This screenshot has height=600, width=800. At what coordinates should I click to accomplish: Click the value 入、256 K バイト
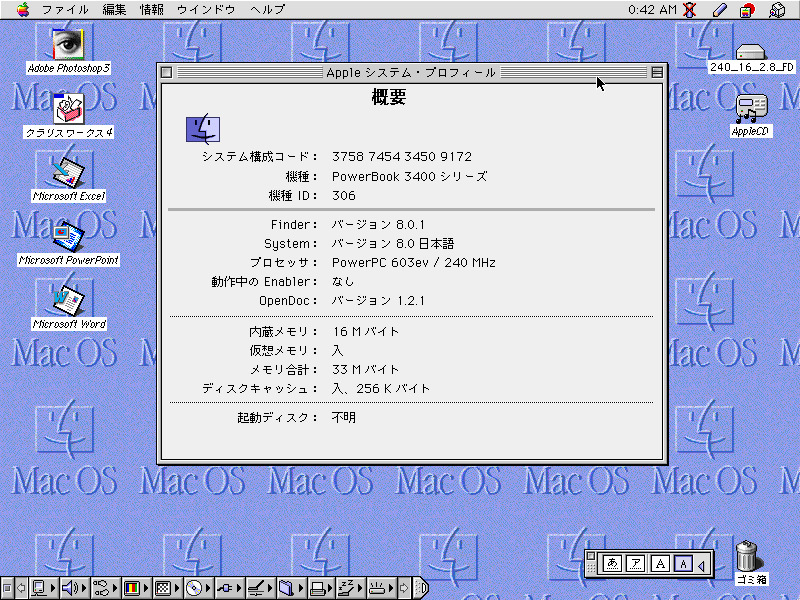click(381, 389)
